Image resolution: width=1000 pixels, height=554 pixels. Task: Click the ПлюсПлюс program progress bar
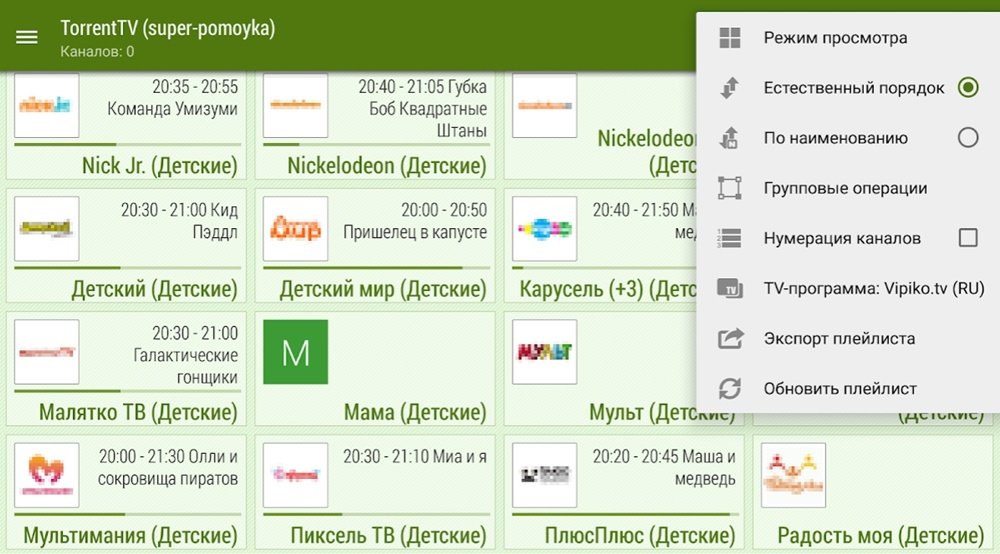tap(625, 514)
